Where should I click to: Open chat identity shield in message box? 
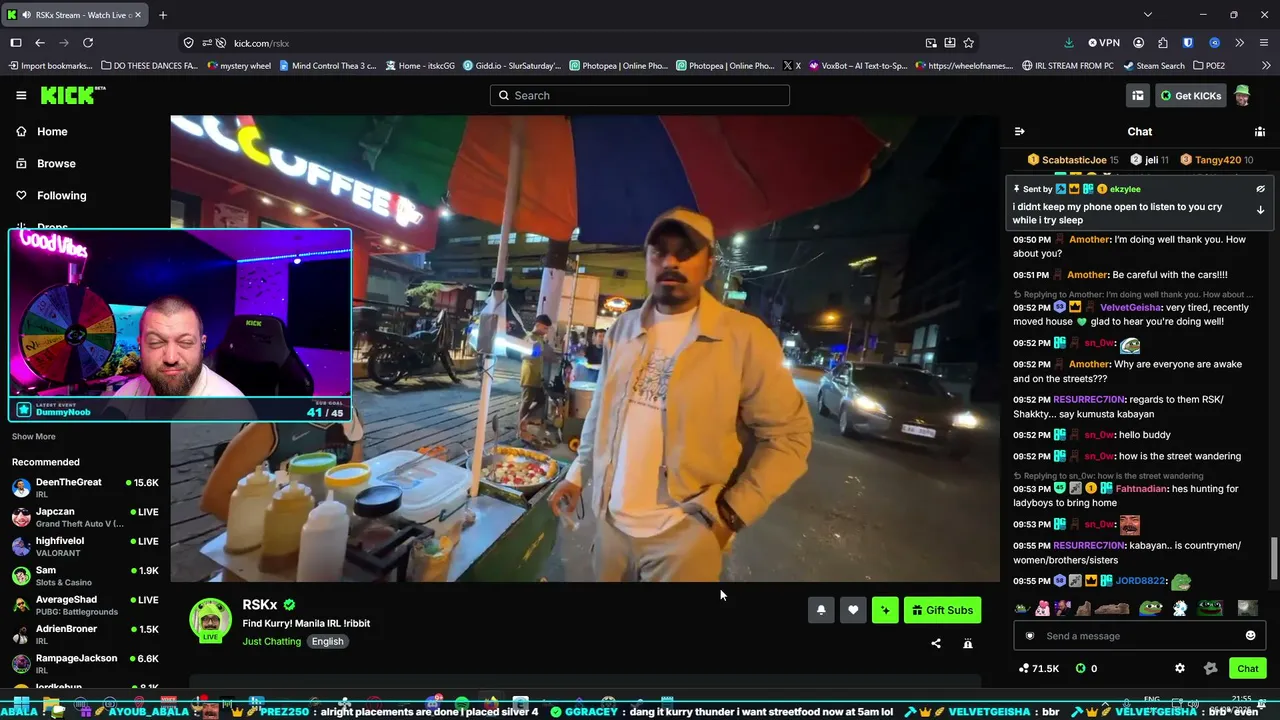tap(1030, 636)
